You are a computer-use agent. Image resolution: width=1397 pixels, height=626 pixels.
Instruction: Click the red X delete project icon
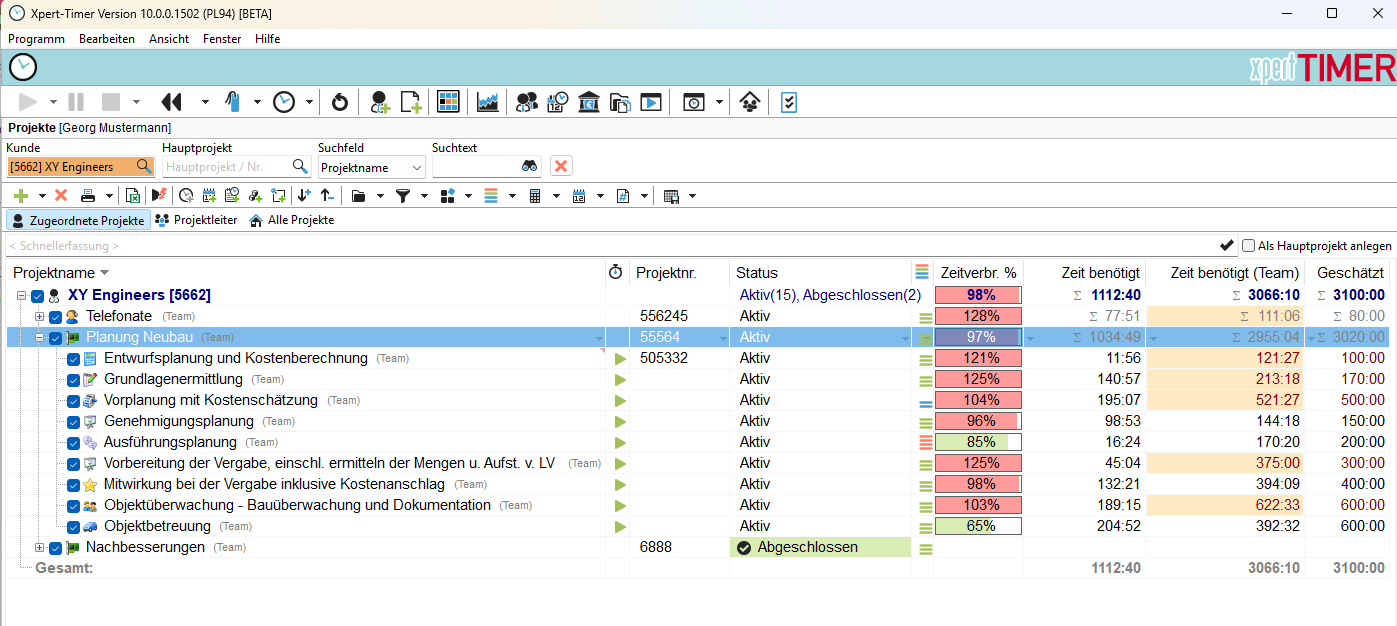click(61, 196)
